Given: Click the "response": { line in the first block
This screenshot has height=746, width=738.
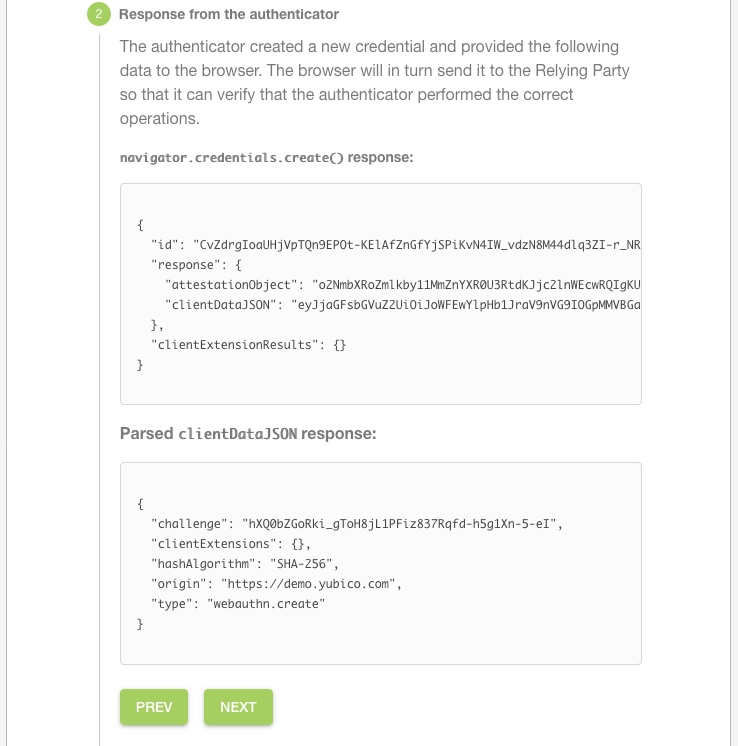Looking at the screenshot, I should point(197,264).
